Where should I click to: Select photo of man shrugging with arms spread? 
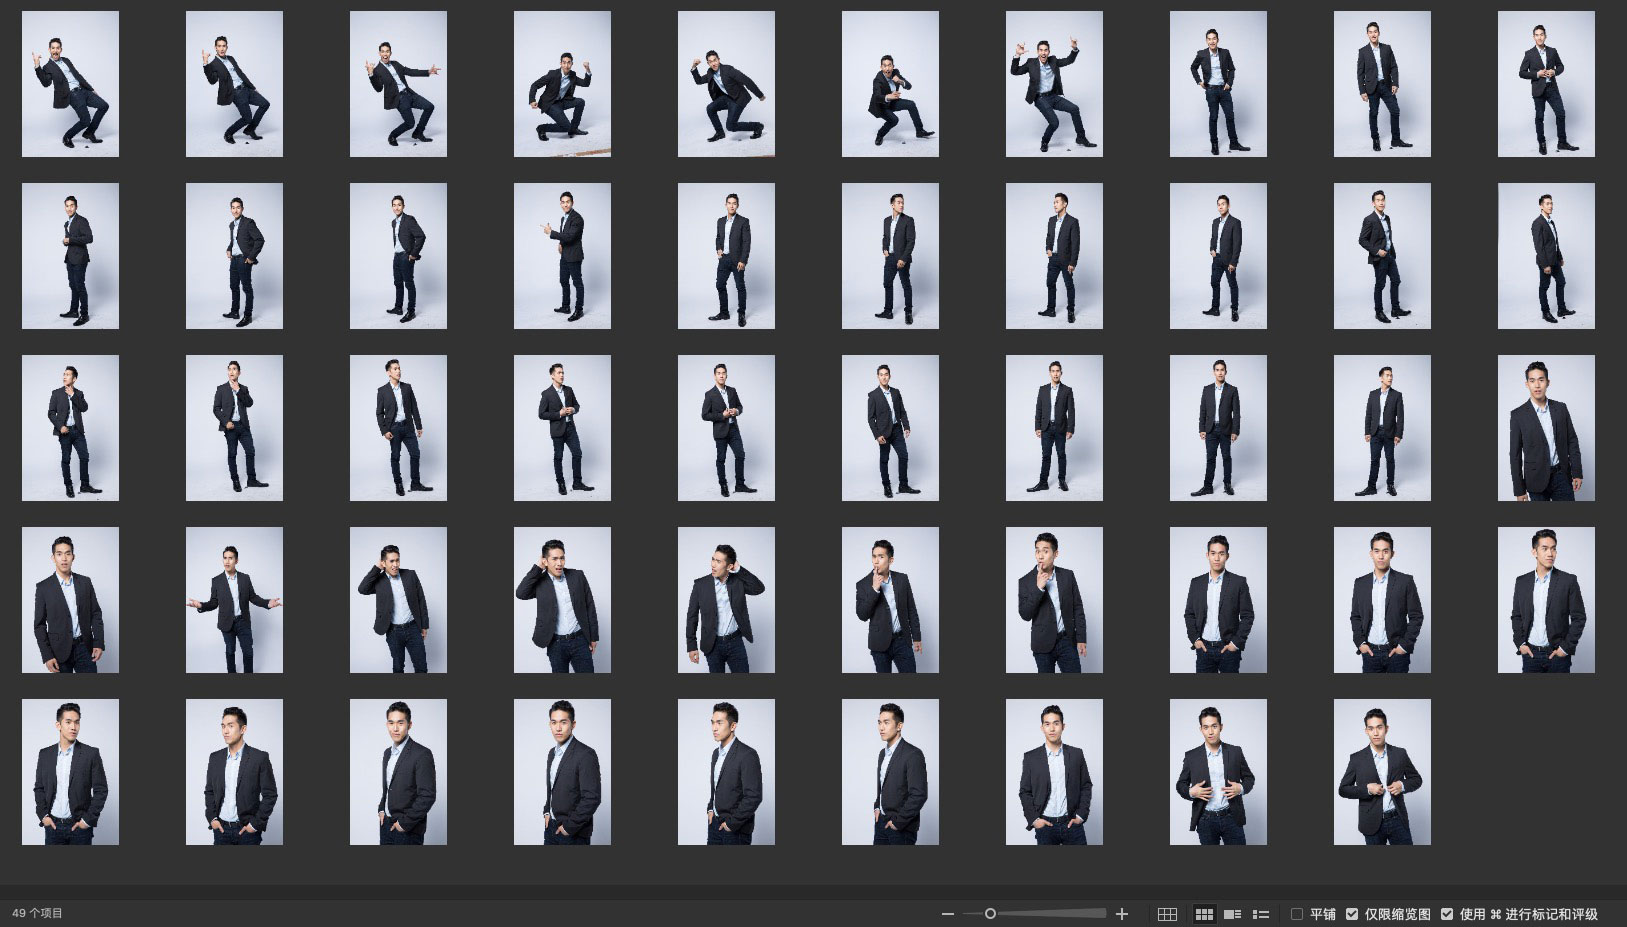(x=234, y=600)
